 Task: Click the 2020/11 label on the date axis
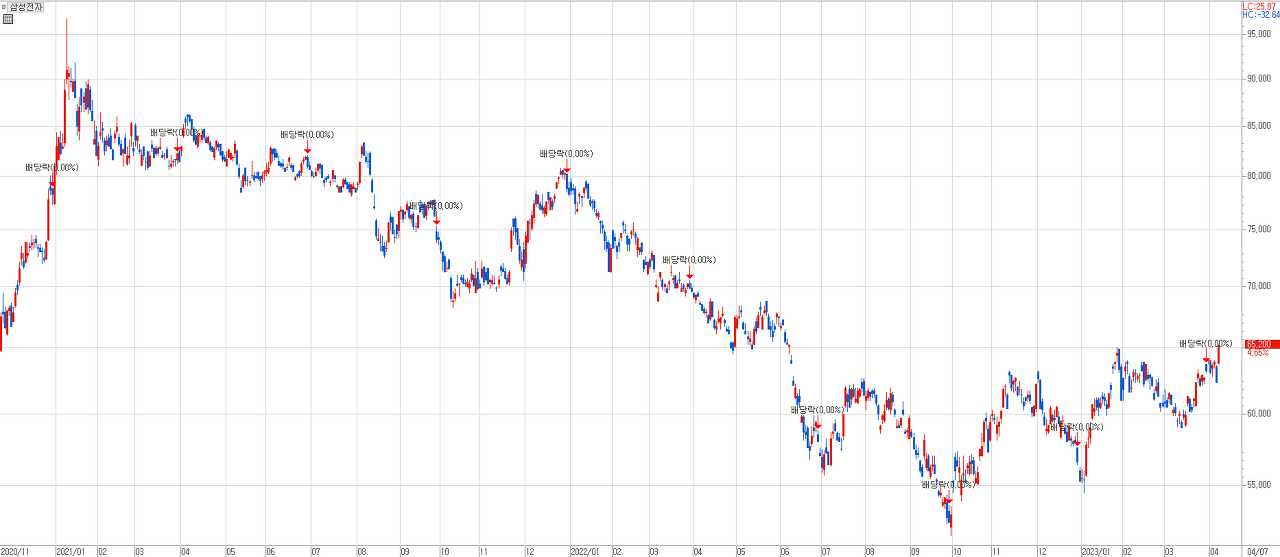coord(15,551)
